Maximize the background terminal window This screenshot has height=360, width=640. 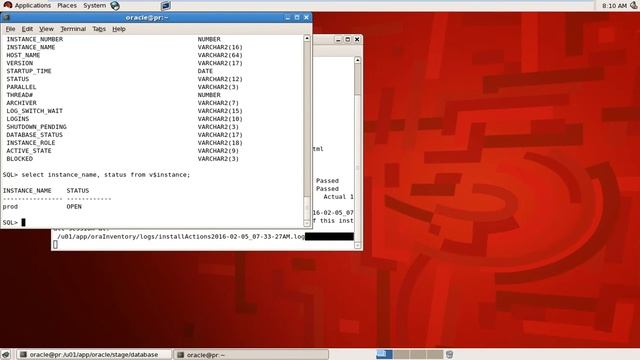click(x=348, y=40)
